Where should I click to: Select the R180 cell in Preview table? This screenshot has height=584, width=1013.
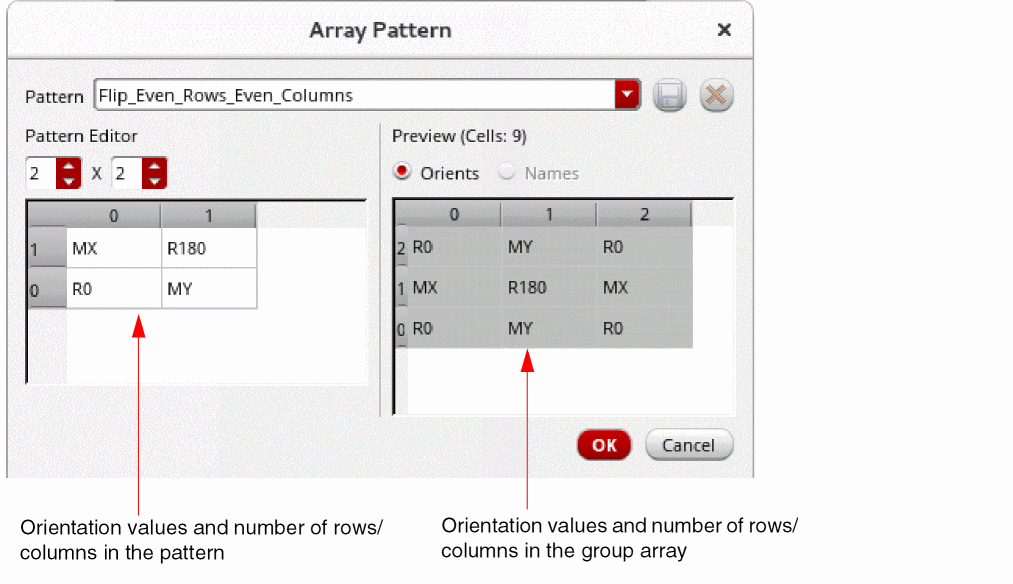[x=548, y=287]
